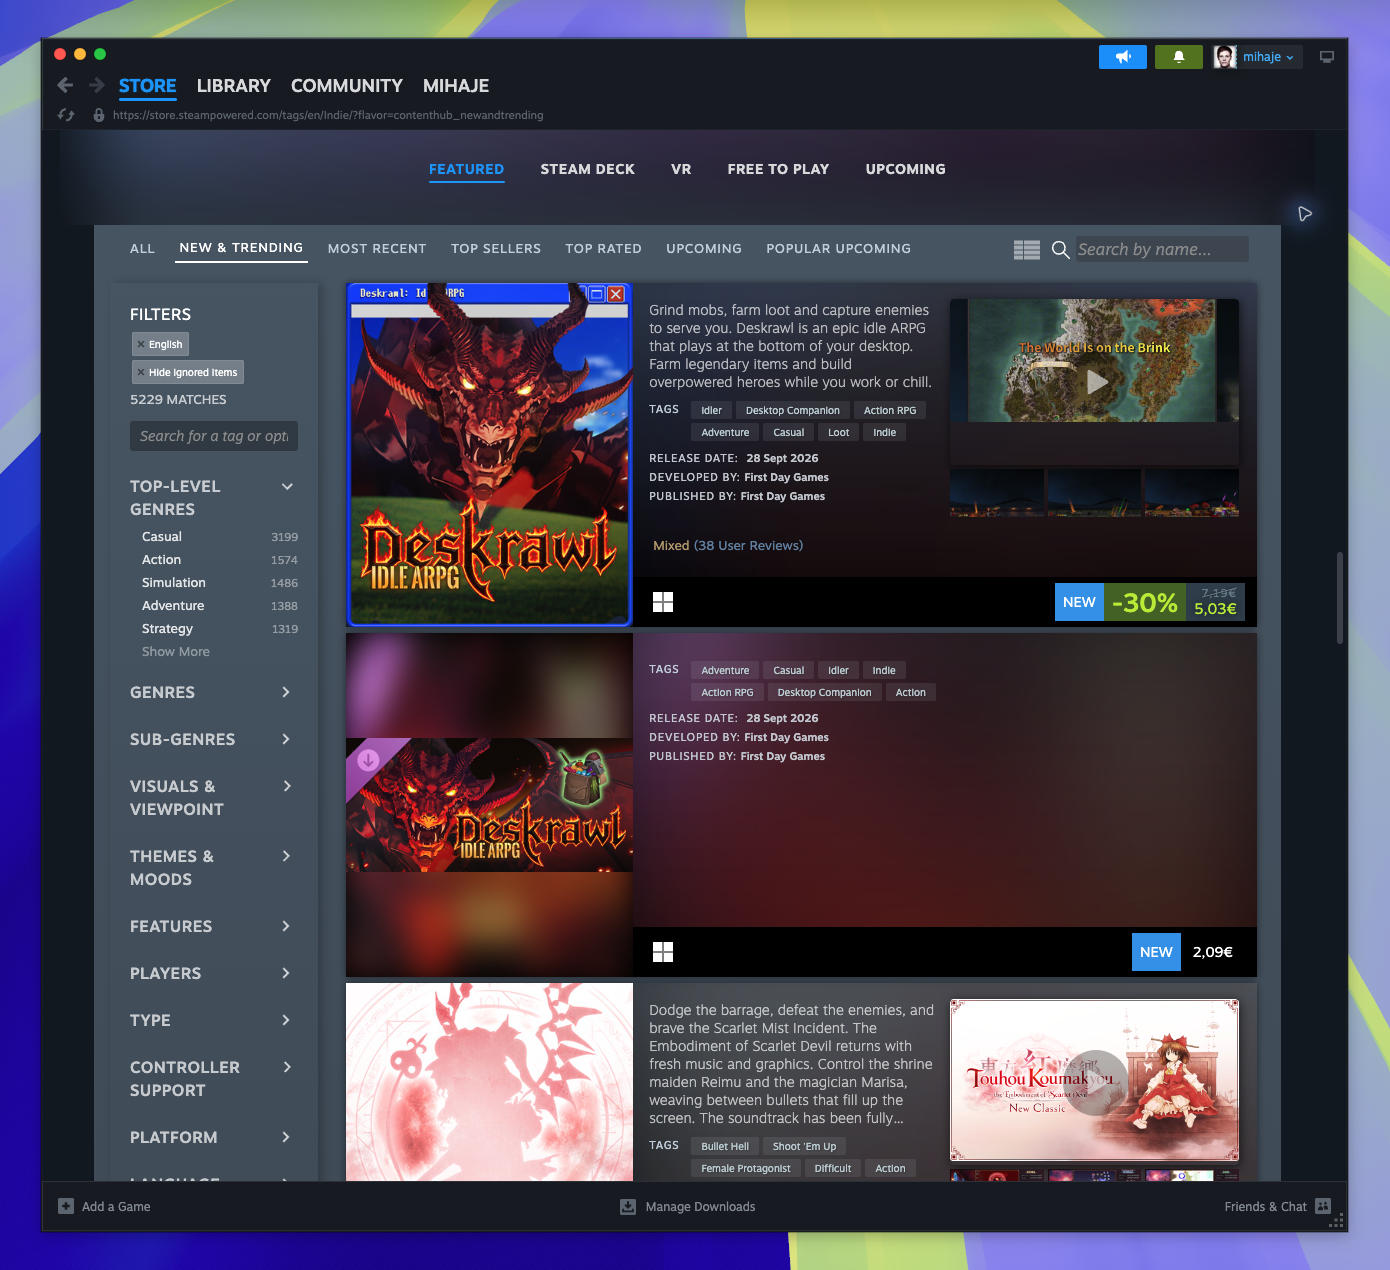
Task: Open notifications bell icon
Action: 1179,57
